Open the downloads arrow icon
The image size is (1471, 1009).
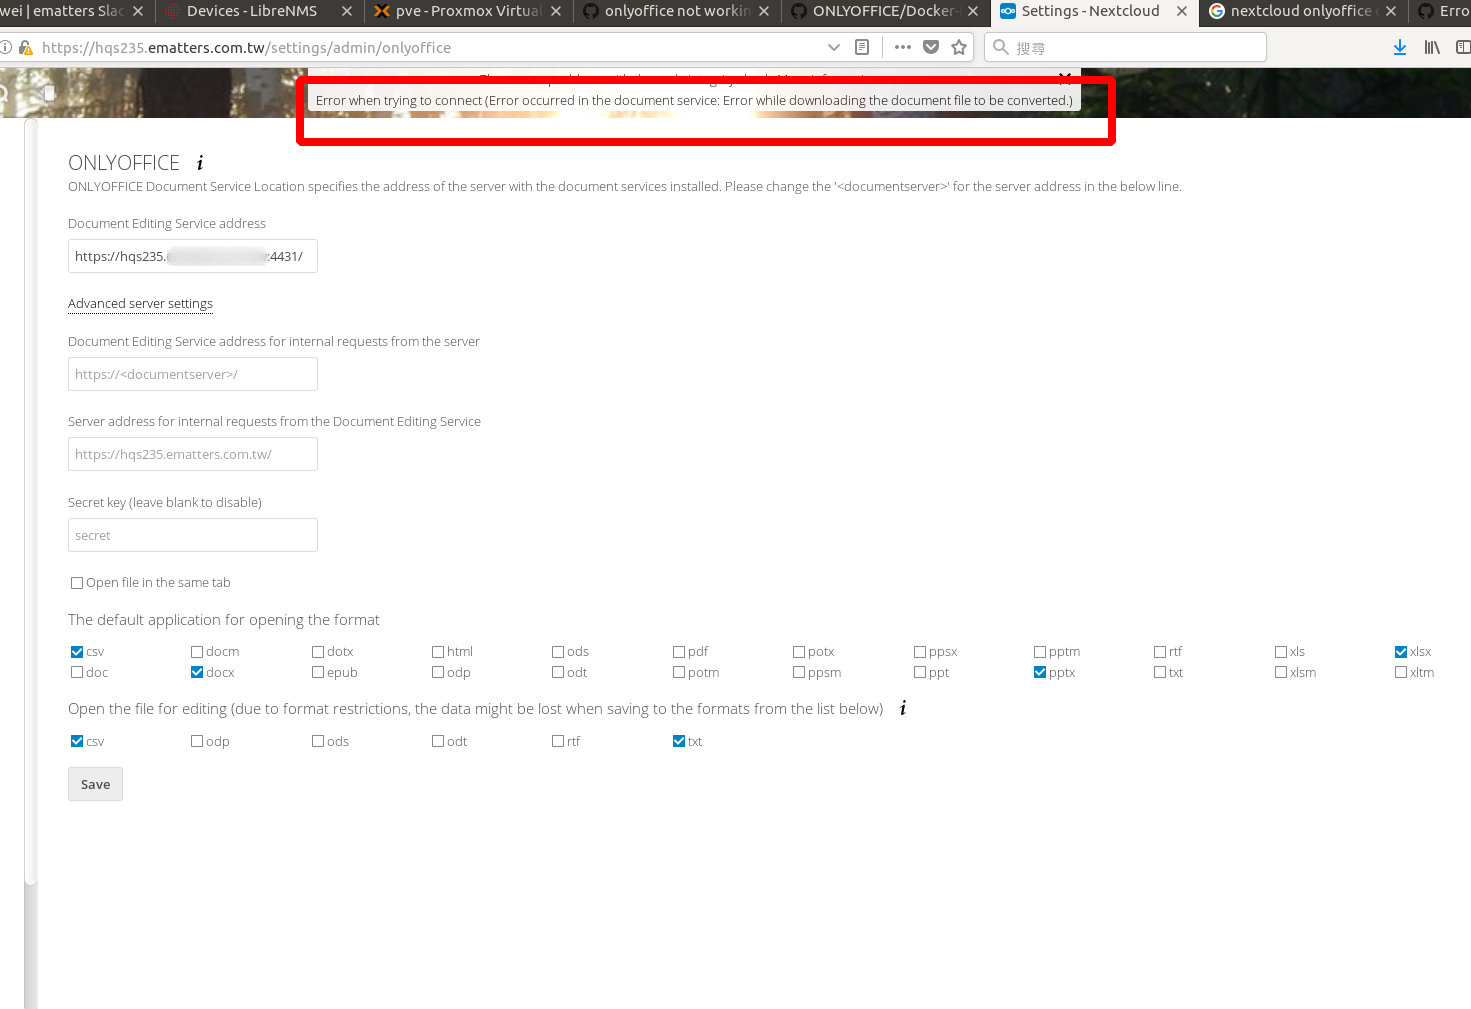(x=1400, y=47)
